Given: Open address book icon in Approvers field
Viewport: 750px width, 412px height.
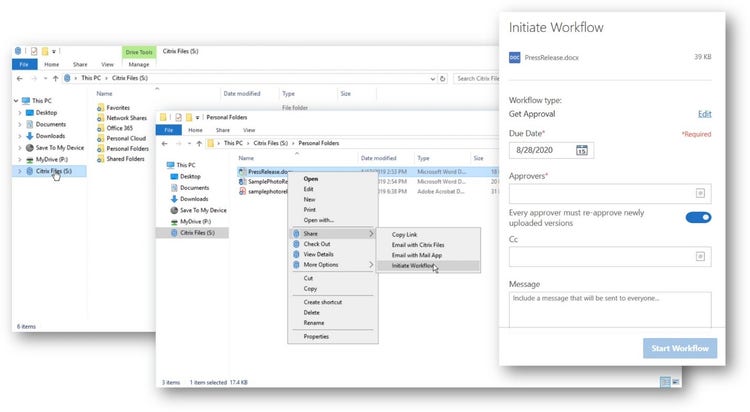Looking at the screenshot, I should click(x=700, y=193).
